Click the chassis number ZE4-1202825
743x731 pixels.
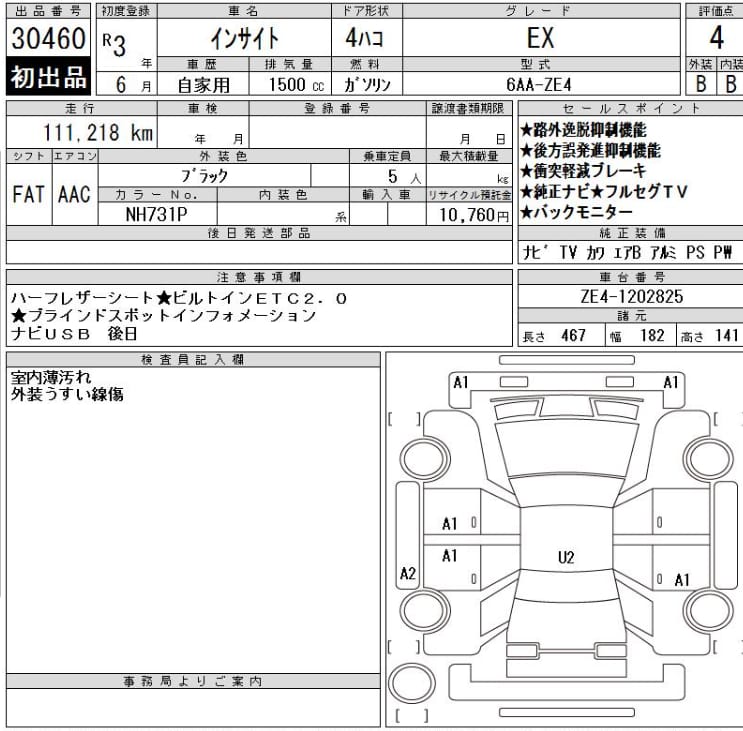pyautogui.click(x=632, y=297)
